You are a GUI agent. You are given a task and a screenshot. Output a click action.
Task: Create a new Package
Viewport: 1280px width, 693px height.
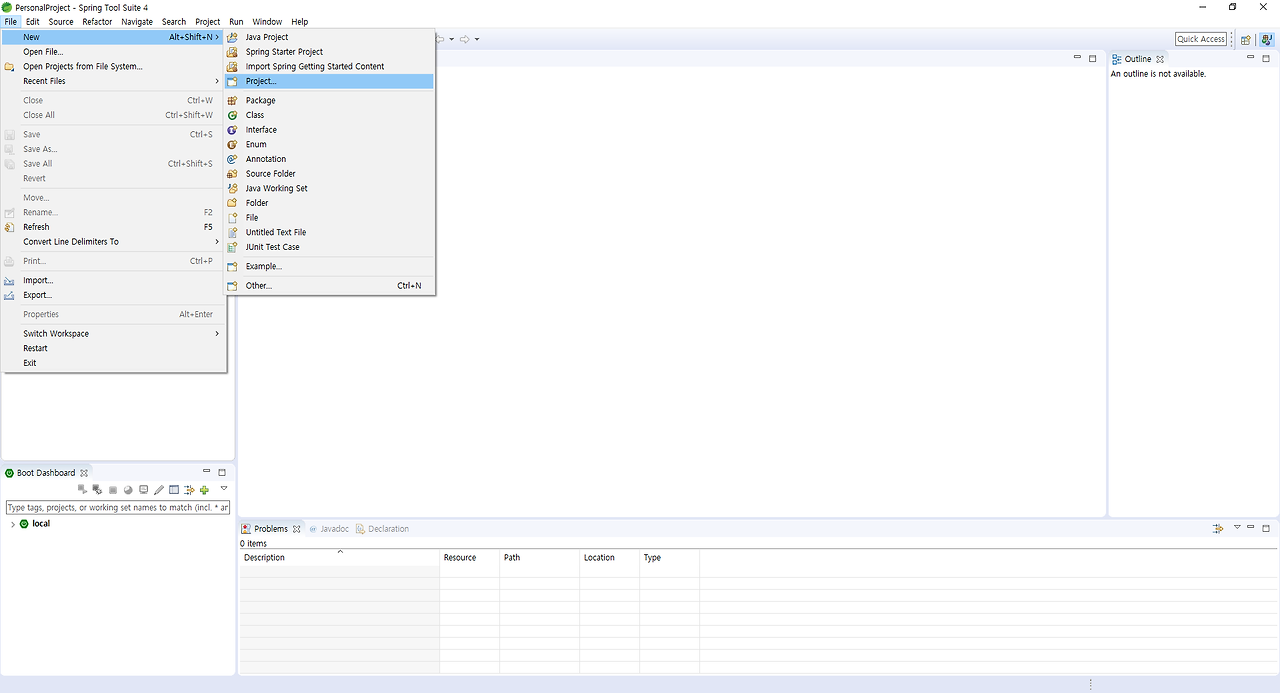click(x=330, y=101)
